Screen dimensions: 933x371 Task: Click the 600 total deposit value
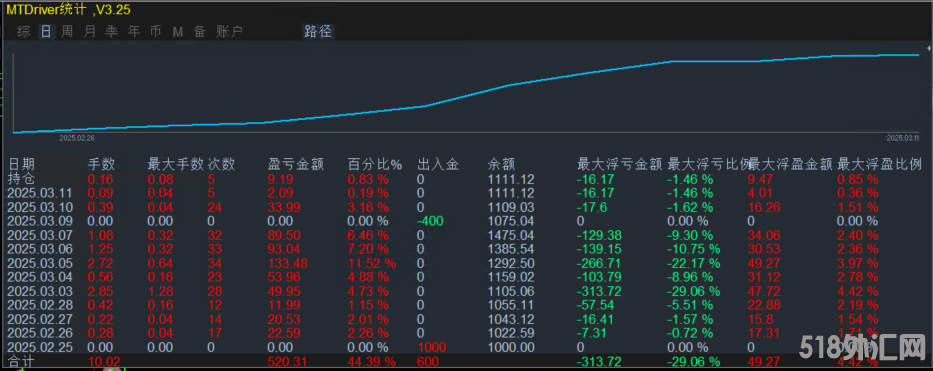[428, 361]
